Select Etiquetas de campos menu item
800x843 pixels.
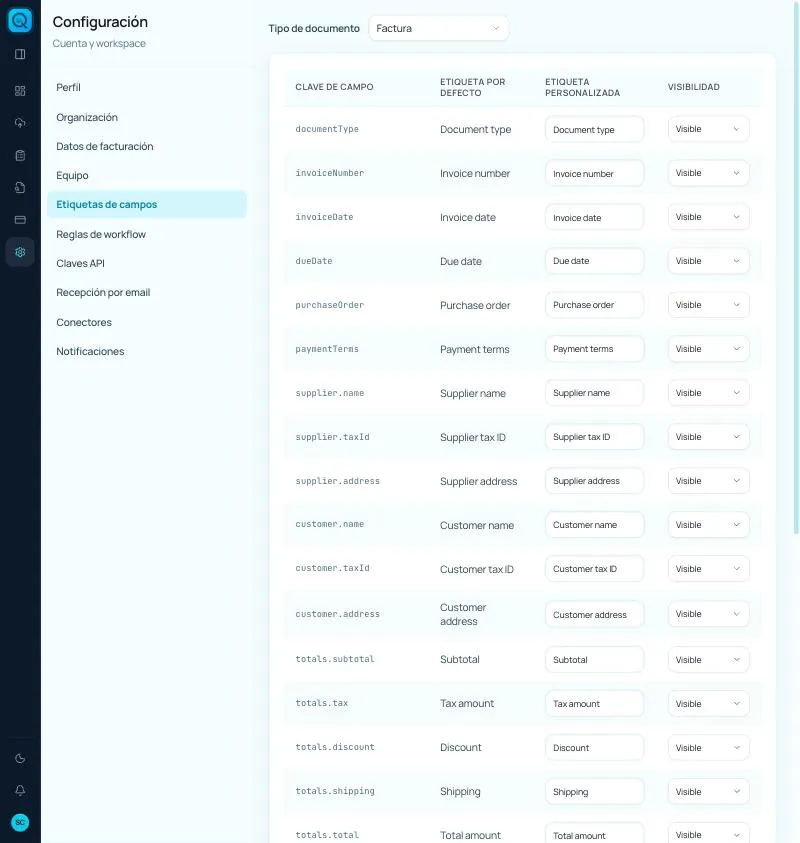coord(146,205)
